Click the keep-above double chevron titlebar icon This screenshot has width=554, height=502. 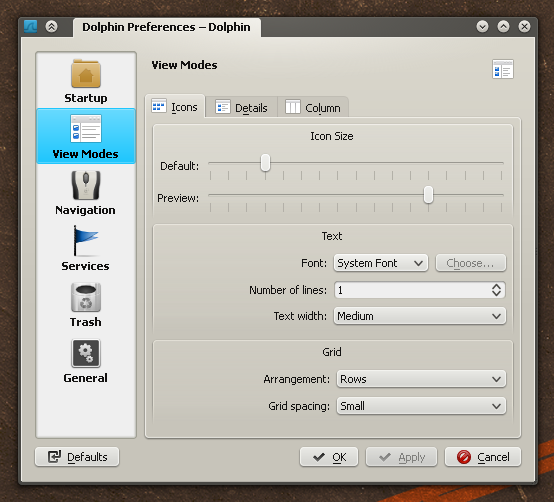point(52,26)
